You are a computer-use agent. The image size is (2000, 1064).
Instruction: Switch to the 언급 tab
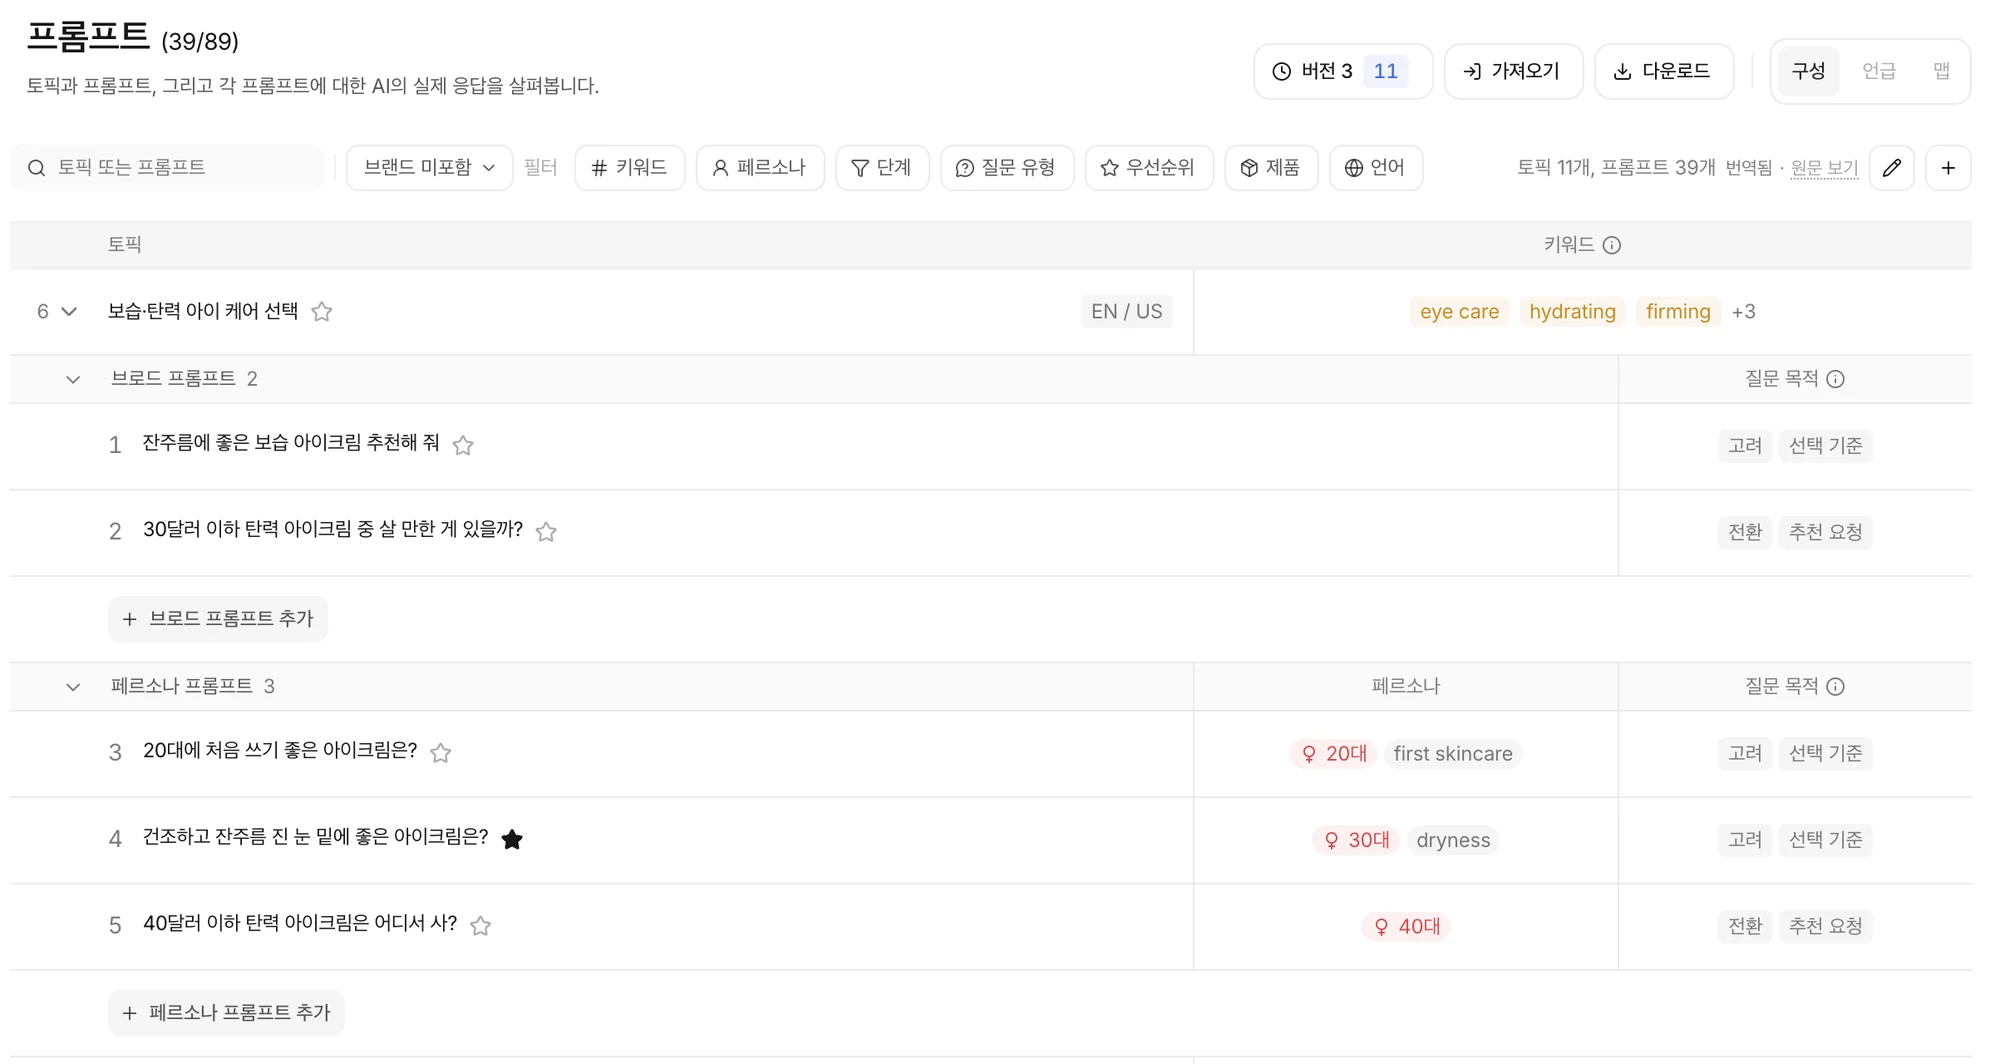point(1879,71)
